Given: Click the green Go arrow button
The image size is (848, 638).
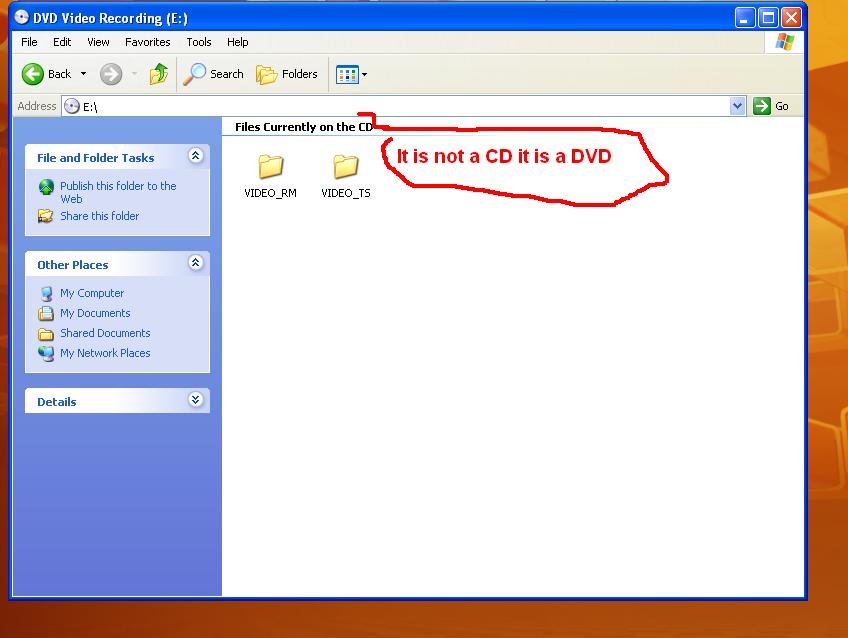Looking at the screenshot, I should point(761,106).
